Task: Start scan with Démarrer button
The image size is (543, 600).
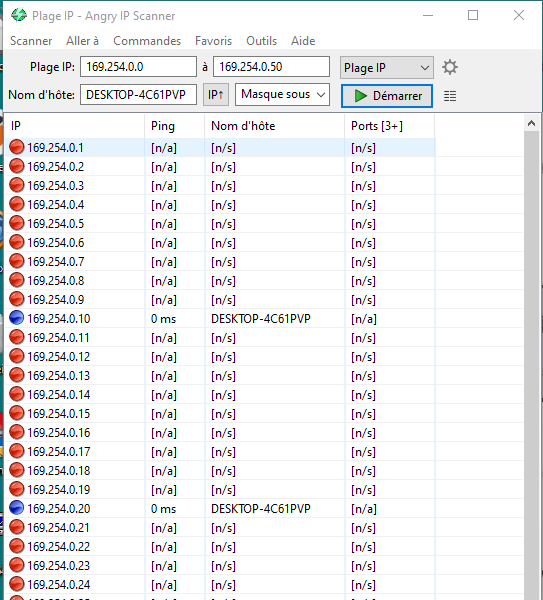Action: click(x=386, y=96)
